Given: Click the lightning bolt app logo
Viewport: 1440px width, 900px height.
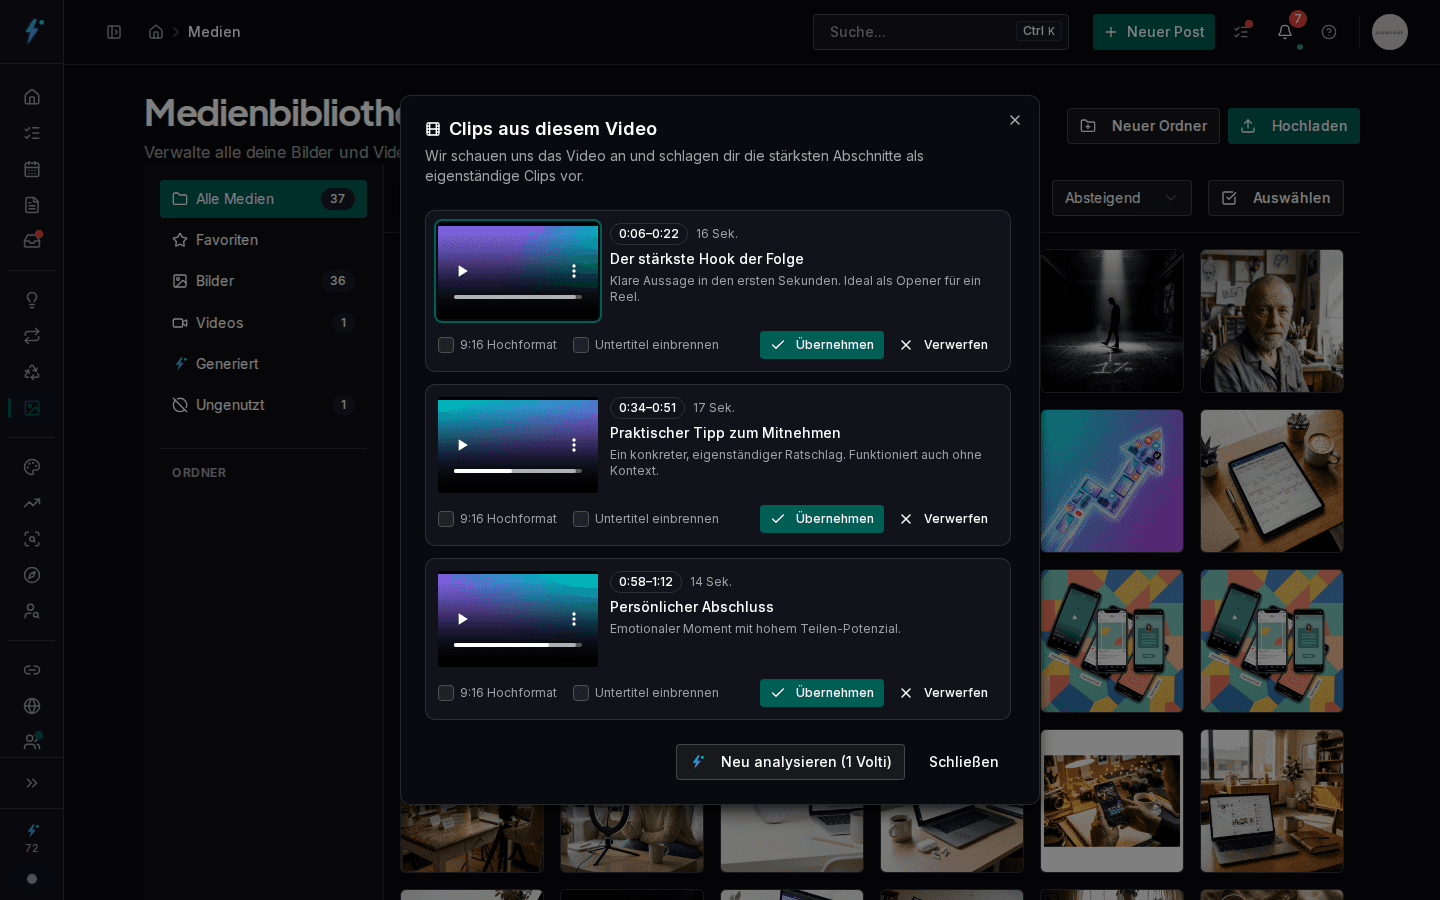Looking at the screenshot, I should (33, 31).
